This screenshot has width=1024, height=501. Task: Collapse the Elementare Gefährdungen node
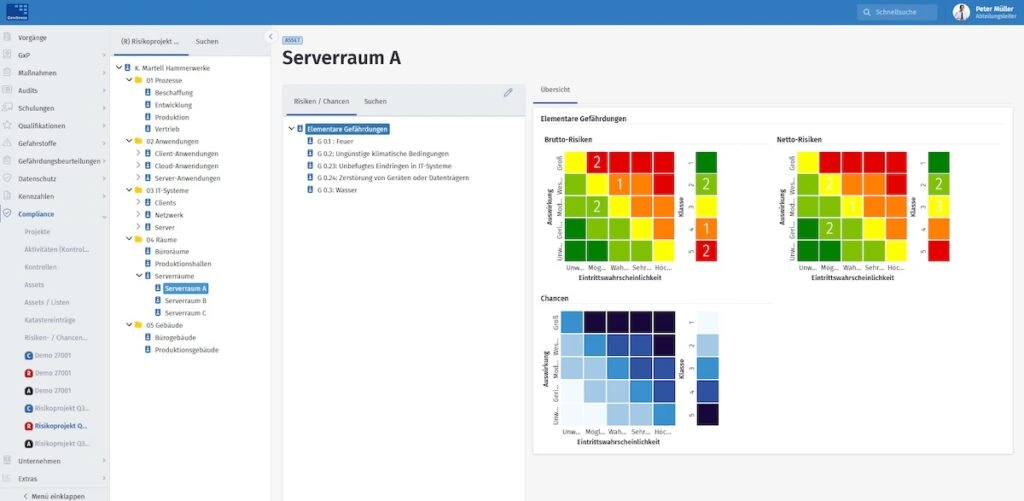(x=291, y=129)
